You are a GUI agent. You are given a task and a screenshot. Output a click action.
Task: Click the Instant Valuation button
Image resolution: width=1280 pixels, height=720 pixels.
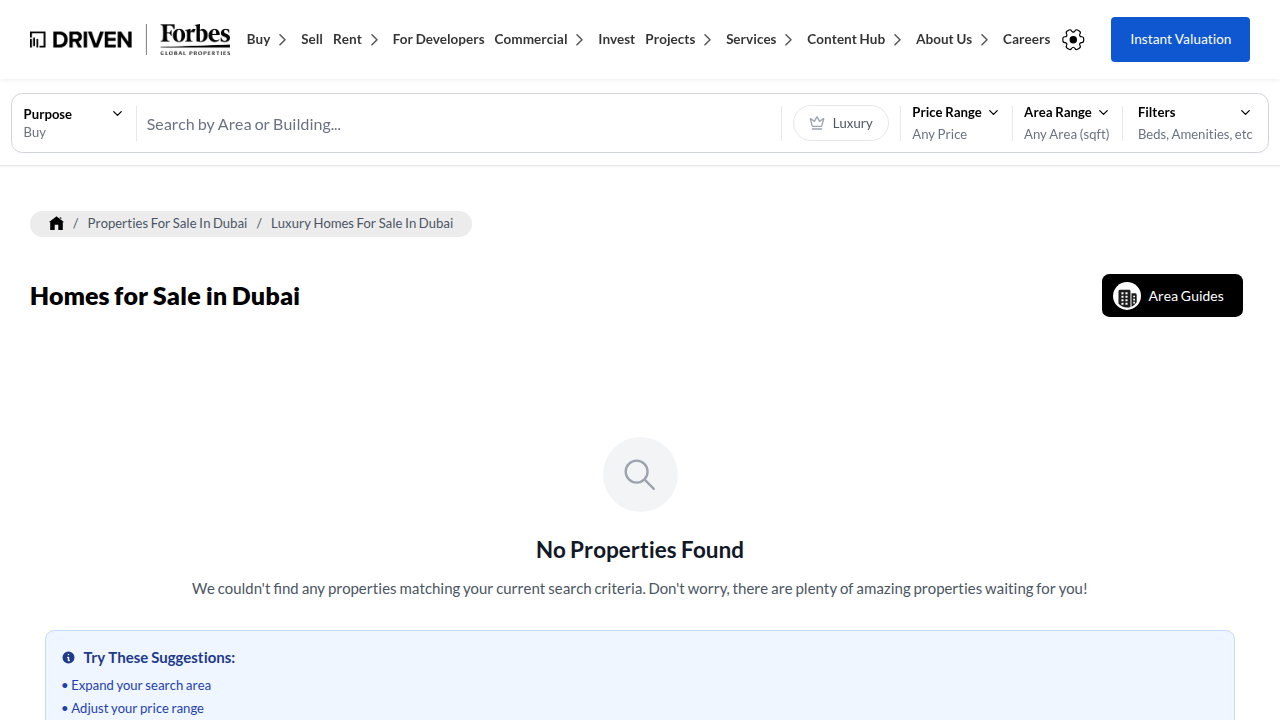pyautogui.click(x=1180, y=39)
